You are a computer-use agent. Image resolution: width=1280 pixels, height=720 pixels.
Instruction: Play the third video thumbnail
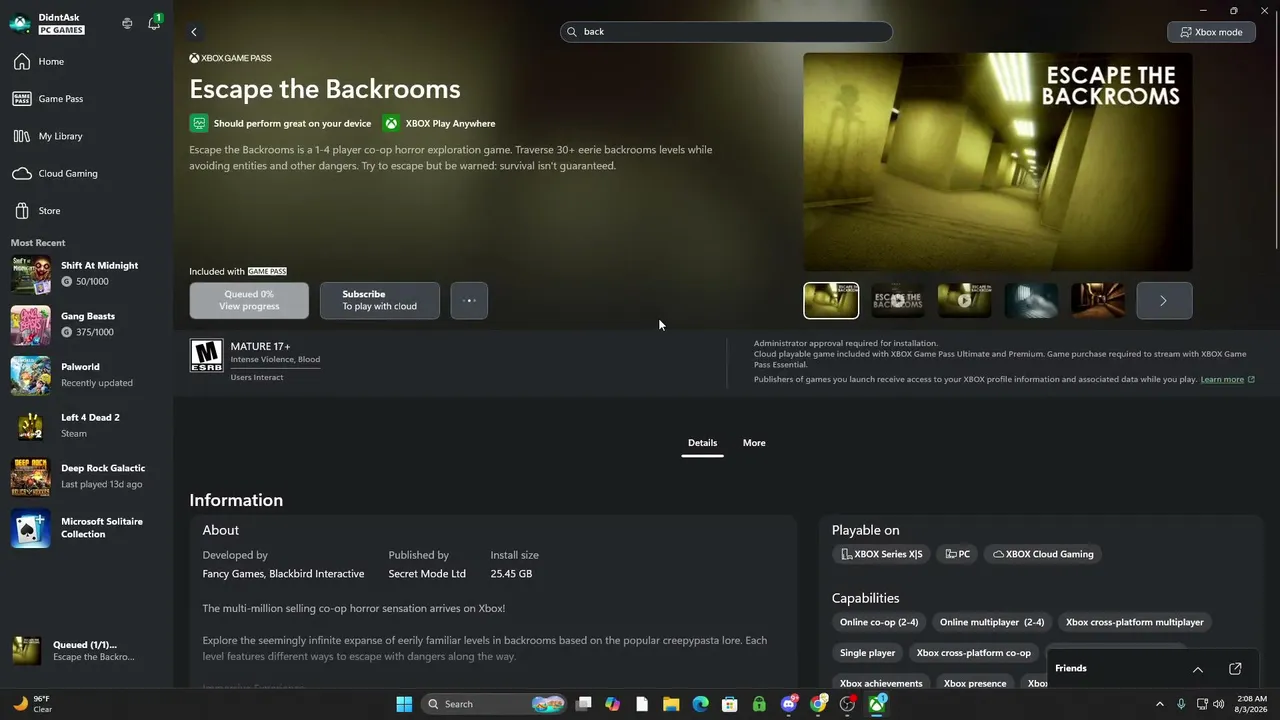pos(965,300)
